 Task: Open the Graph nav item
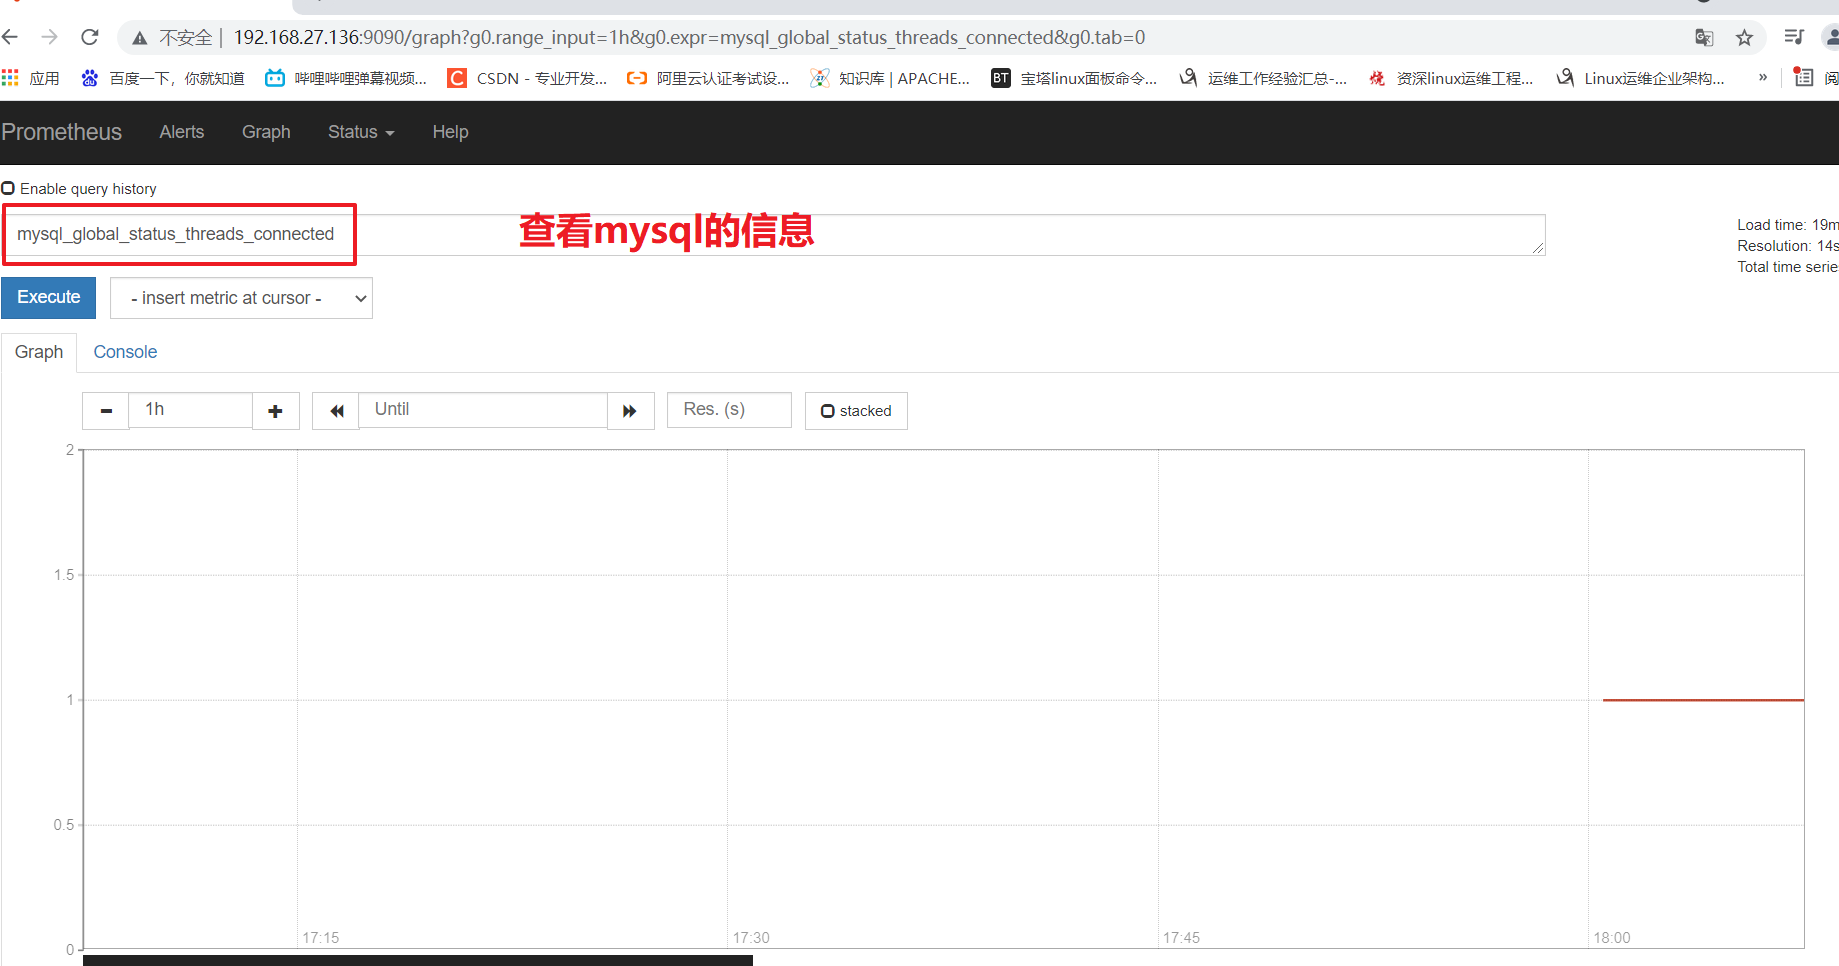(266, 132)
